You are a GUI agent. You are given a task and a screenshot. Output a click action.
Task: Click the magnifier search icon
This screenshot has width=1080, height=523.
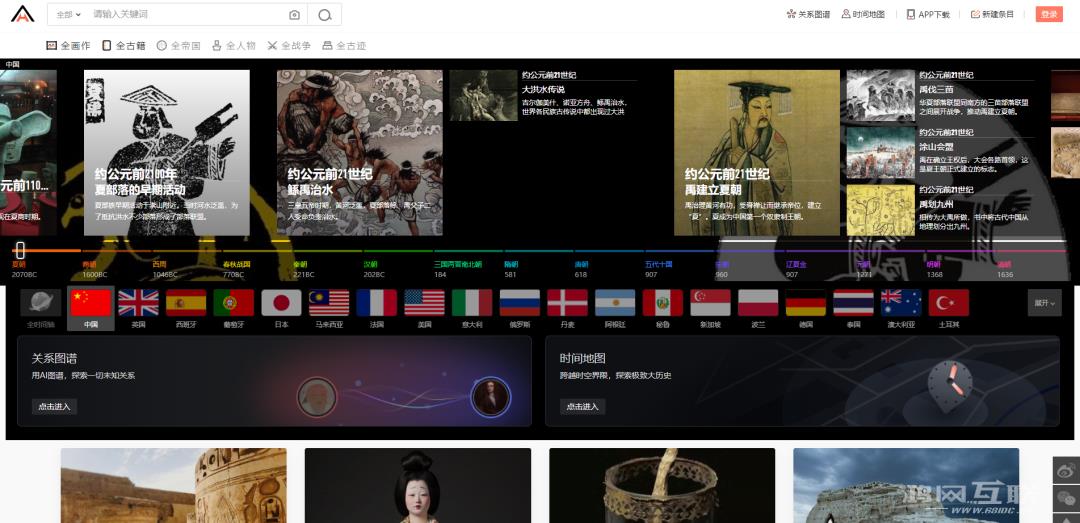tap(324, 14)
